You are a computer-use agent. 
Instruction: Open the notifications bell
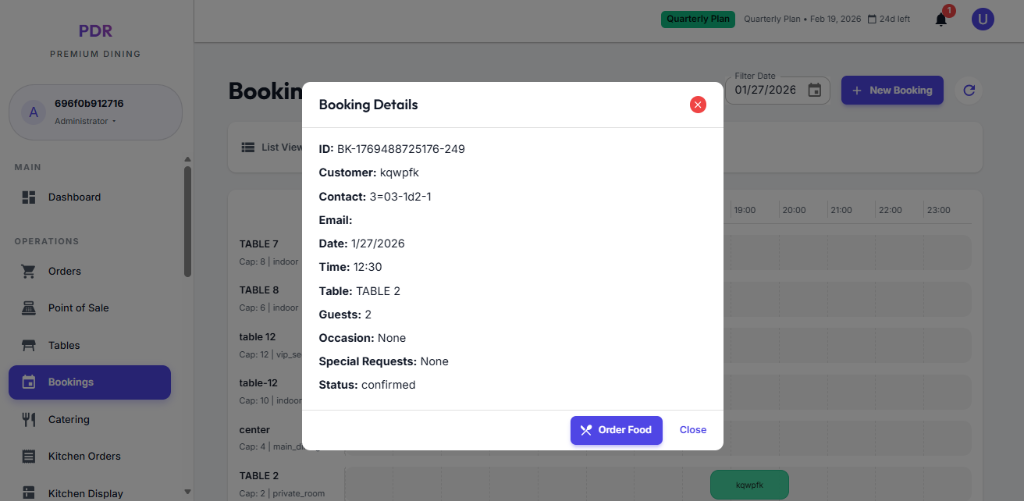coord(941,19)
